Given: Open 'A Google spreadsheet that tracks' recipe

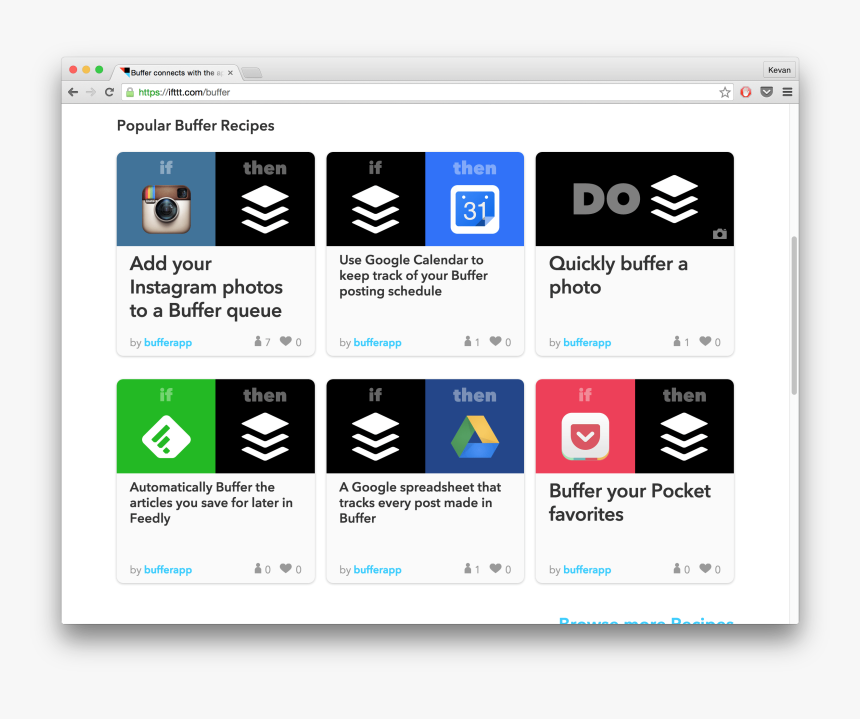Looking at the screenshot, I should pyautogui.click(x=420, y=502).
